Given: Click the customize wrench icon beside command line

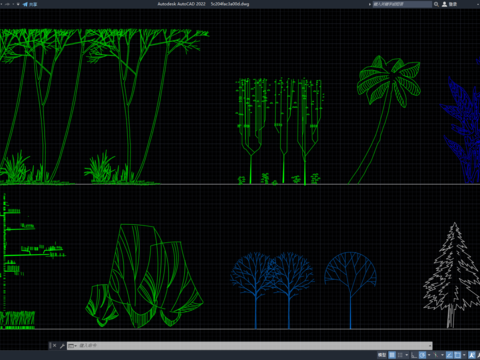Looking at the screenshot, I should tap(62, 346).
